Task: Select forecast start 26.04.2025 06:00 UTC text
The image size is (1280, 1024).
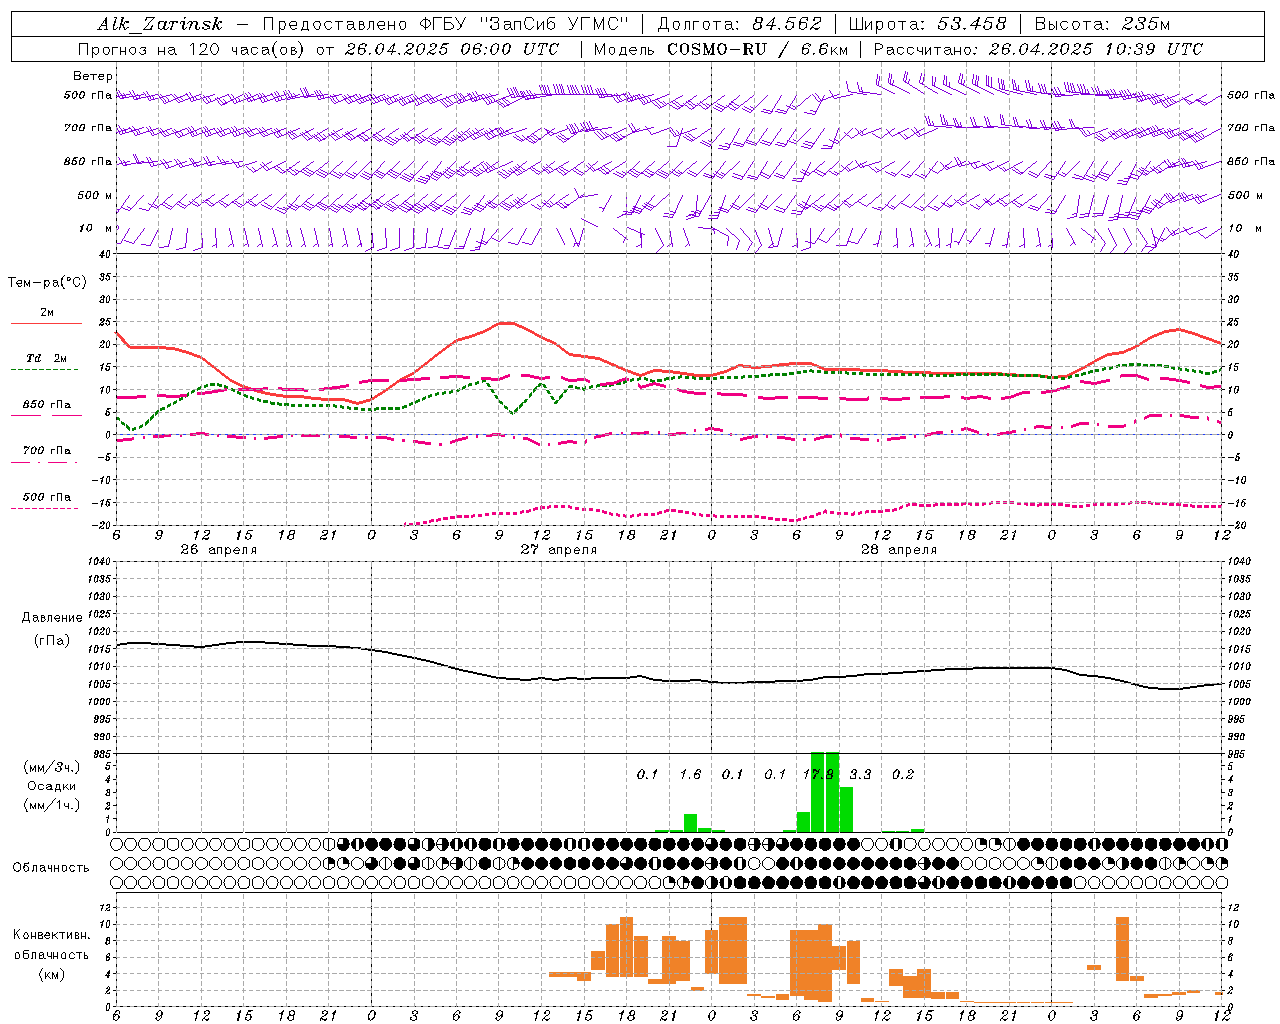Action: pos(451,49)
